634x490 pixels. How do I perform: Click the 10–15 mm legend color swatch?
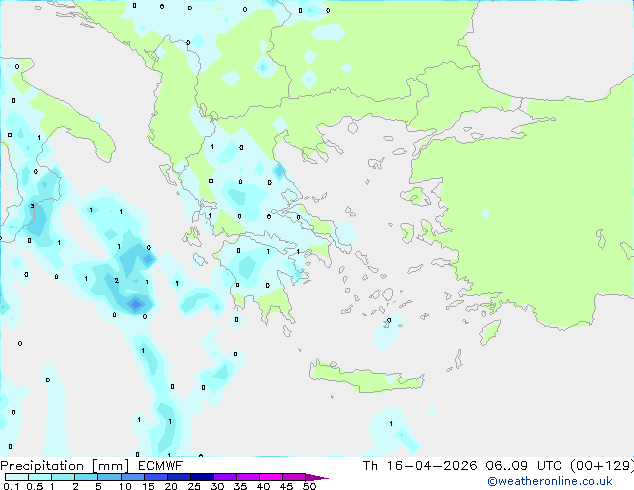(x=132, y=477)
